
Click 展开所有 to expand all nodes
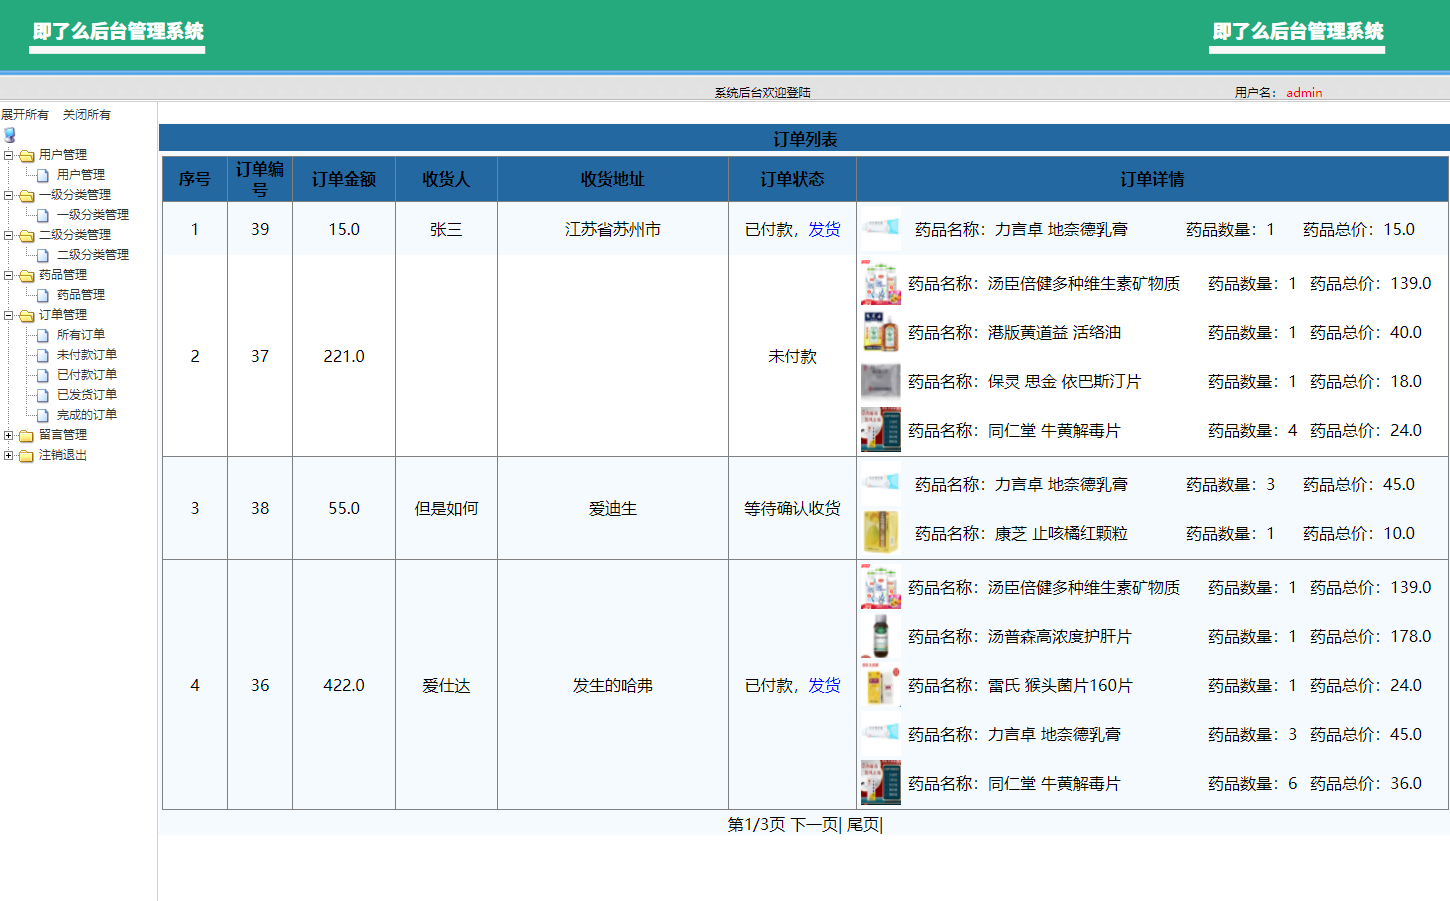tap(24, 114)
